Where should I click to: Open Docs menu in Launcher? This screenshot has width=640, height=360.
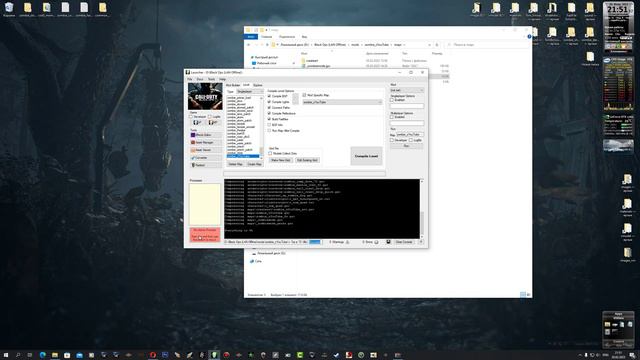200,79
